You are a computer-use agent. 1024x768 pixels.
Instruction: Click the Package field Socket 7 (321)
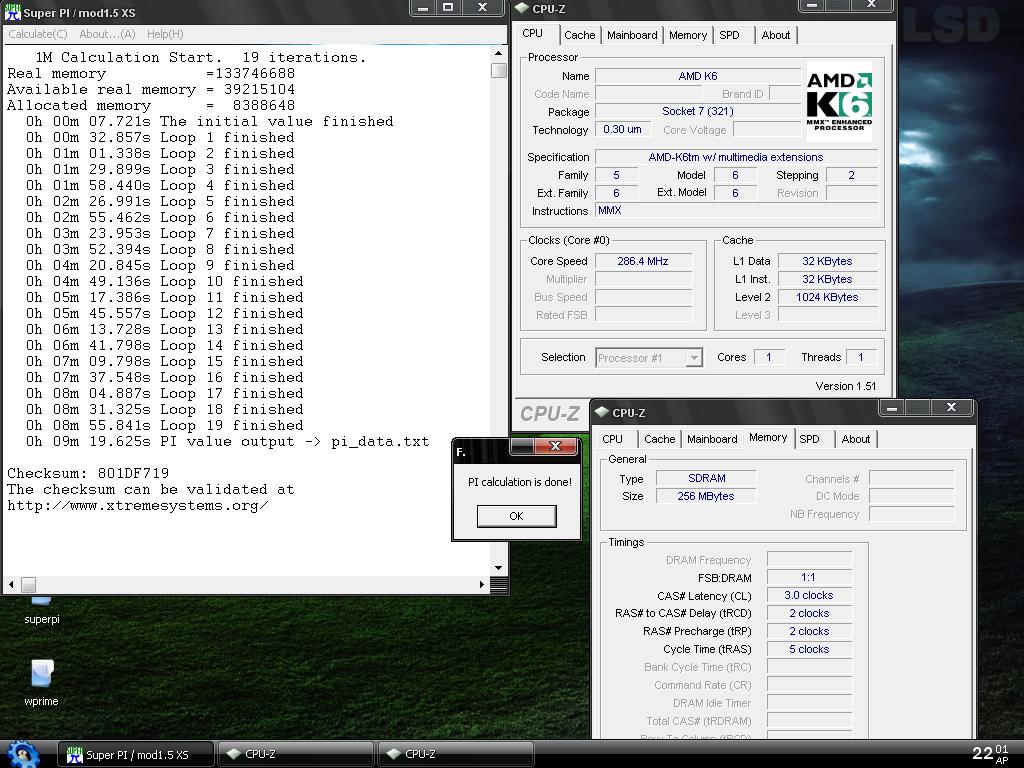(697, 111)
